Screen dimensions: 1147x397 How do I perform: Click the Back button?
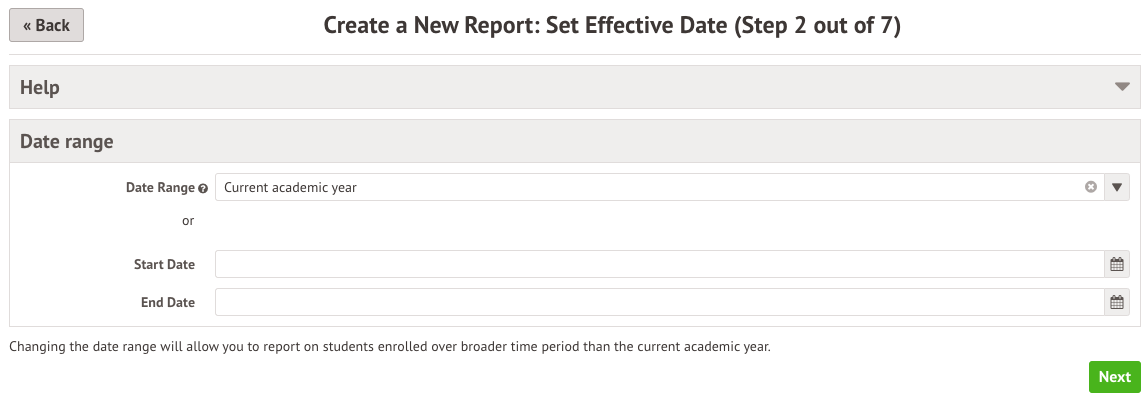pos(46,26)
